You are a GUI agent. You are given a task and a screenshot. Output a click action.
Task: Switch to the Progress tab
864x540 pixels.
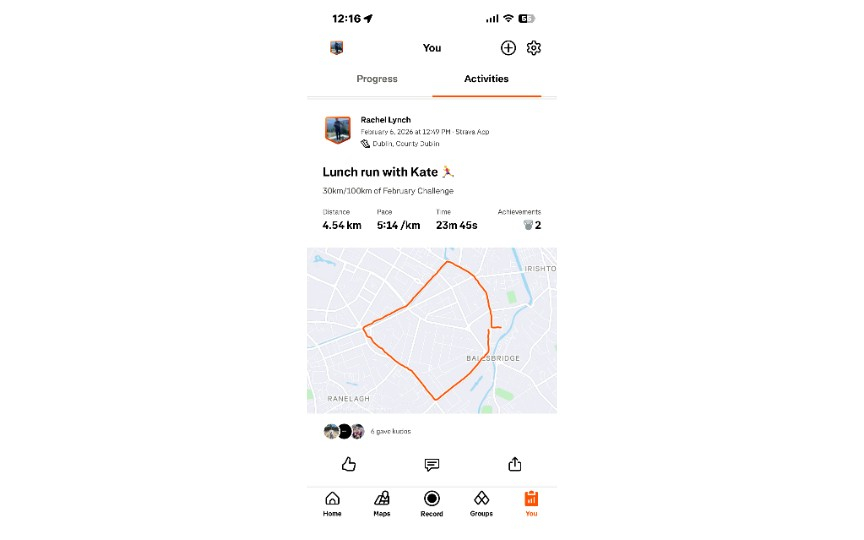pos(377,79)
